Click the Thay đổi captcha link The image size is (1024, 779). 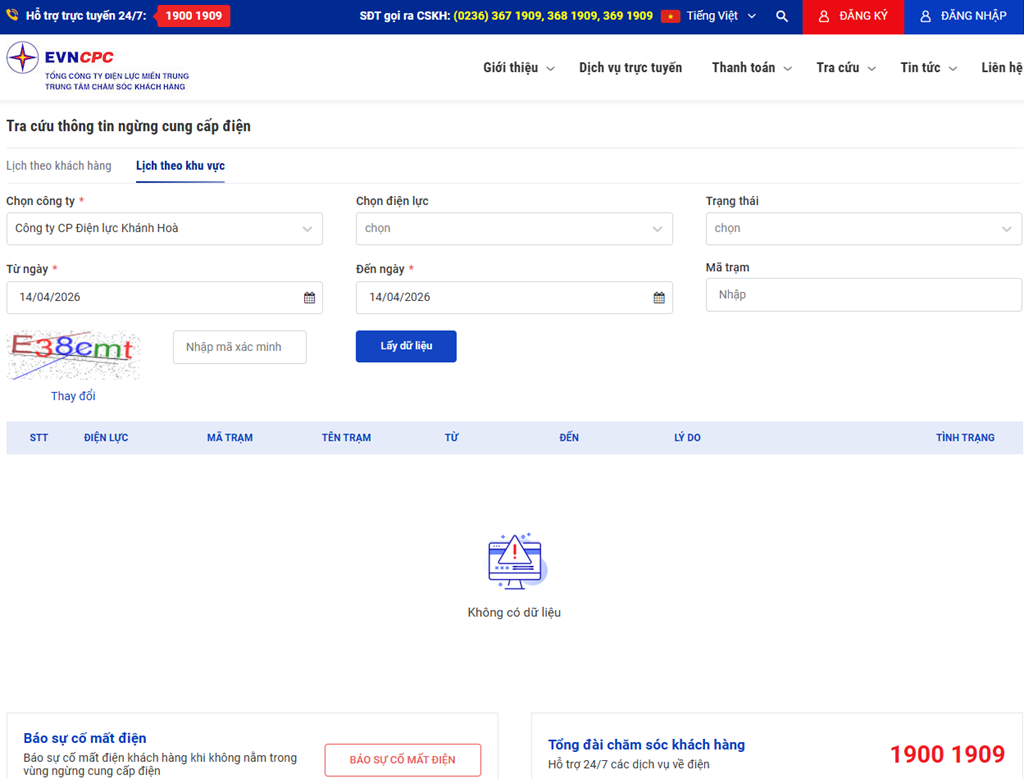(x=73, y=396)
